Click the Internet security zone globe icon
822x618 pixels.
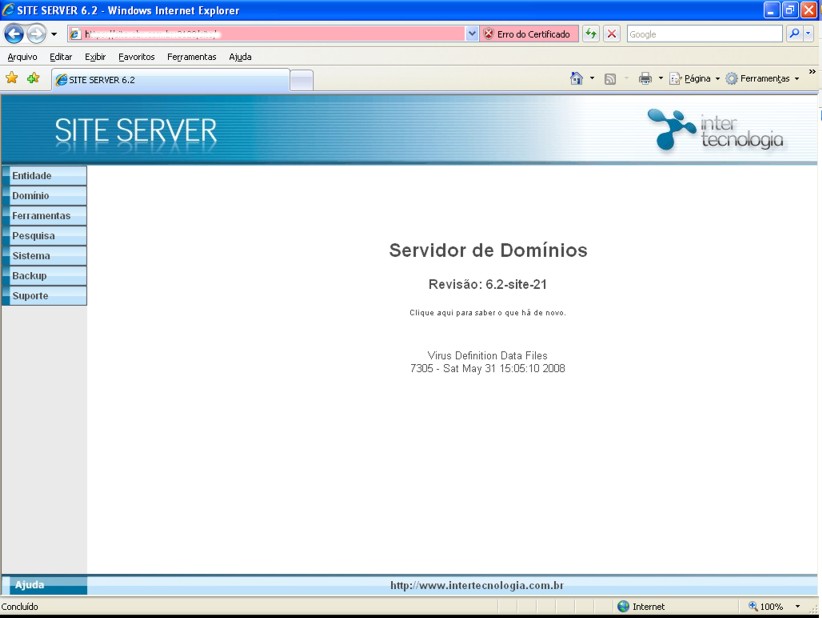click(x=623, y=606)
